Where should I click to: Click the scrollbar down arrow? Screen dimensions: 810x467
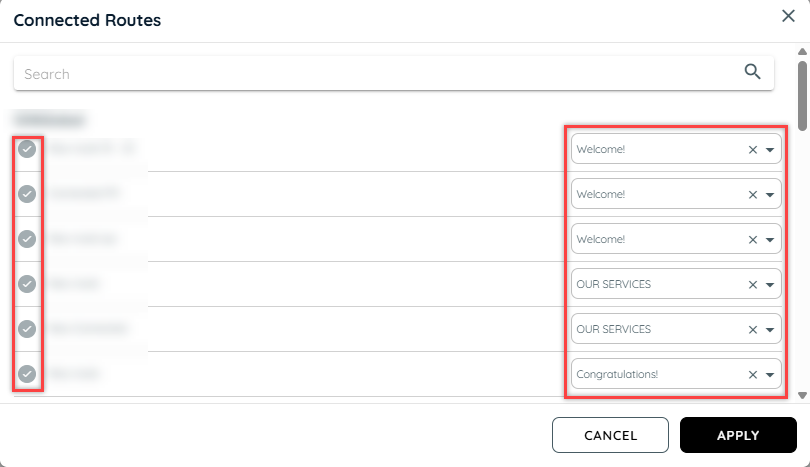pos(802,396)
